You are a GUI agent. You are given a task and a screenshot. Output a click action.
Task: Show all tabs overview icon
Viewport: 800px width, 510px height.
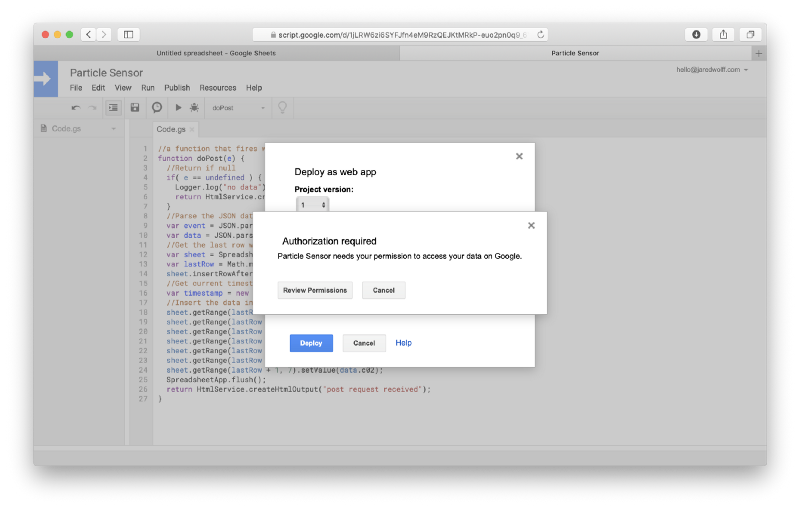coord(751,34)
